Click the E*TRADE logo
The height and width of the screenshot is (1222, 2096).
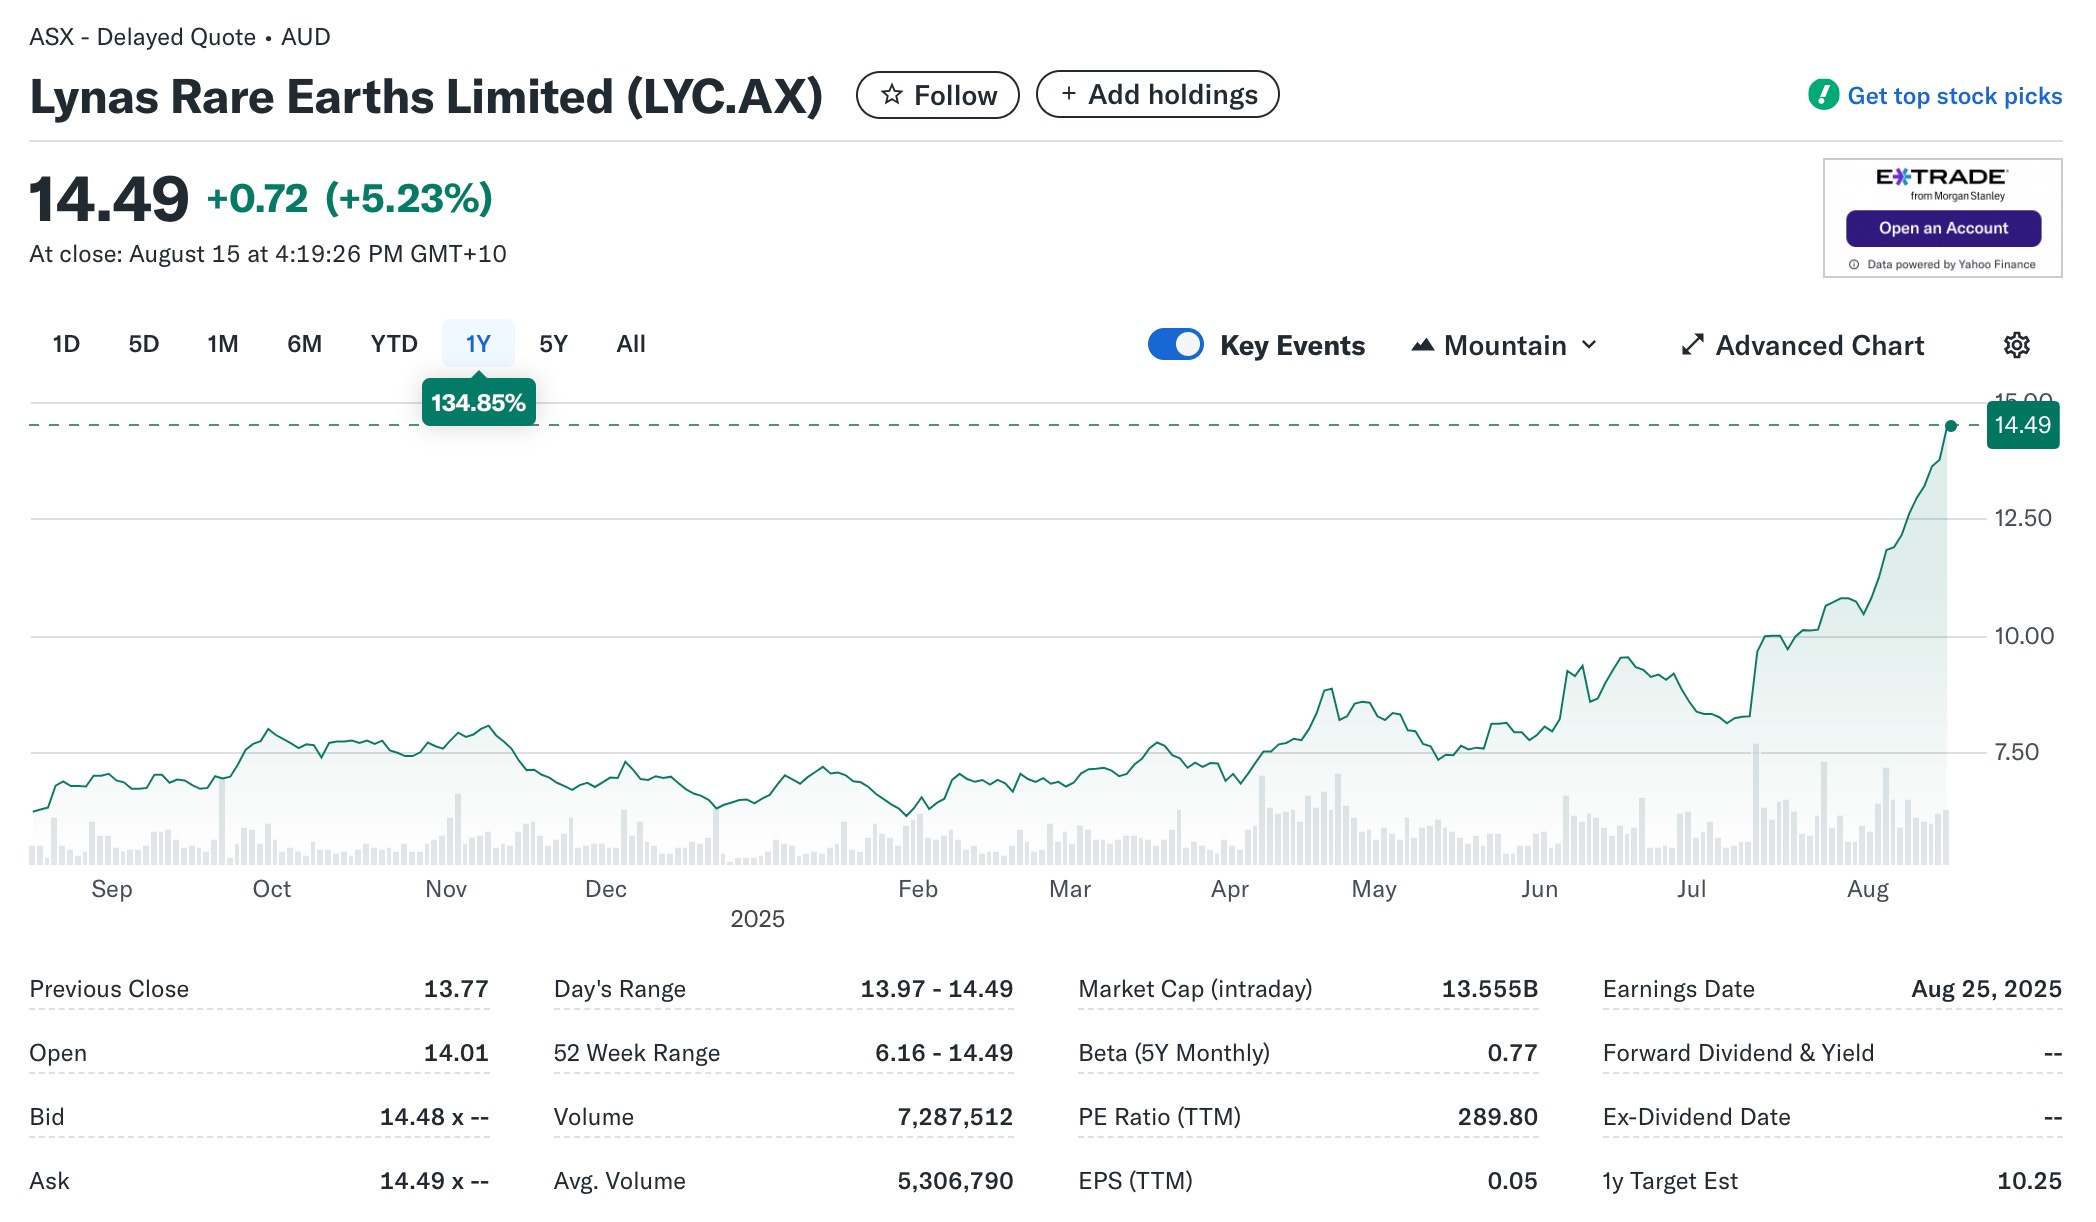point(1941,178)
